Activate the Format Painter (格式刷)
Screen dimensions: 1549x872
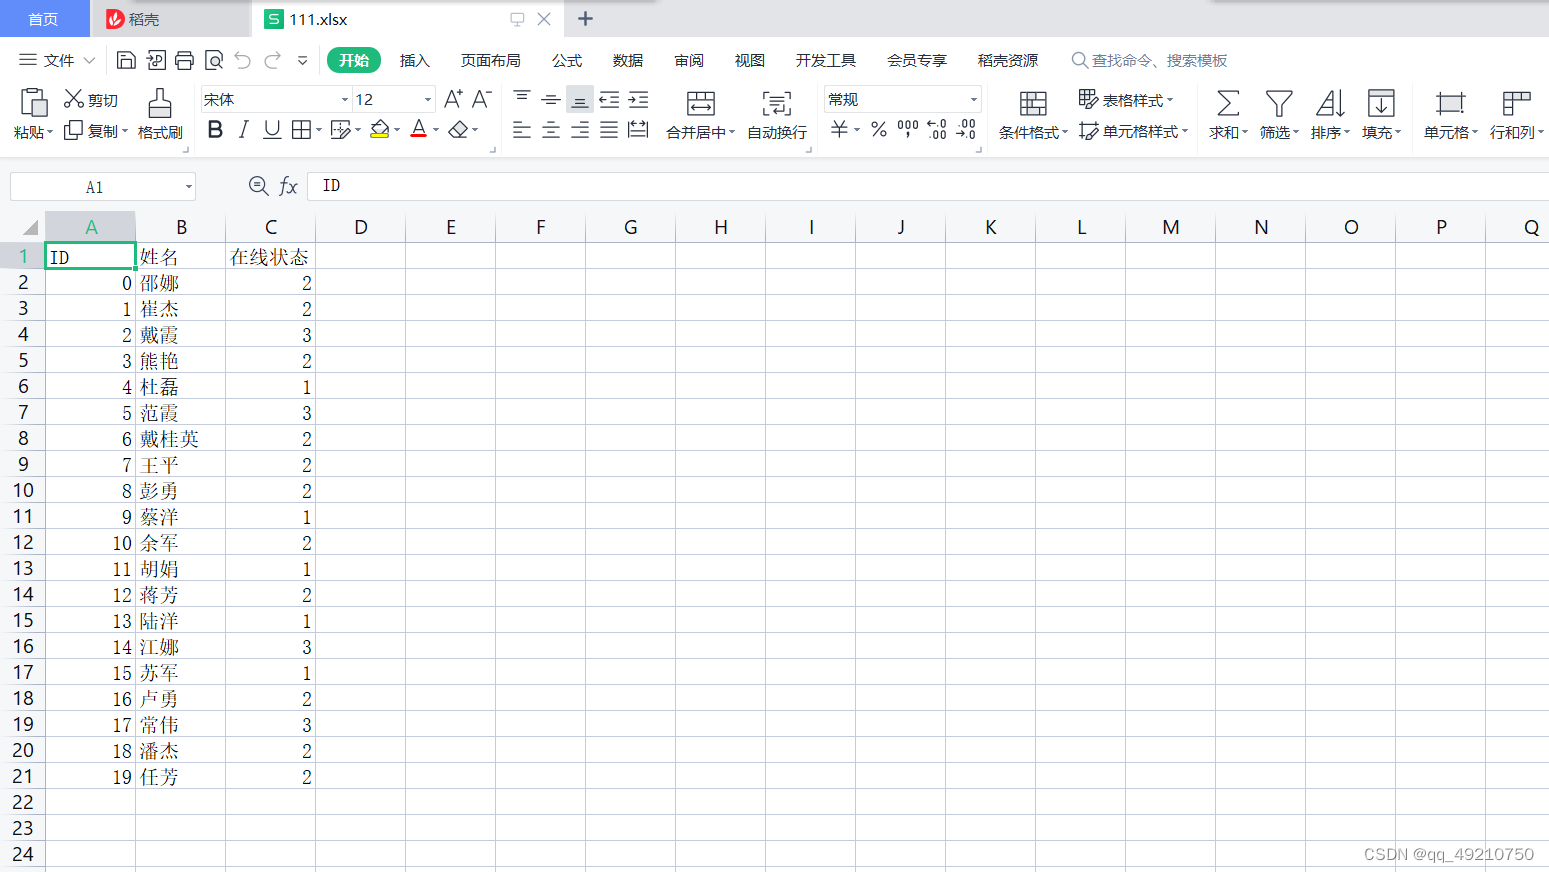pos(160,115)
